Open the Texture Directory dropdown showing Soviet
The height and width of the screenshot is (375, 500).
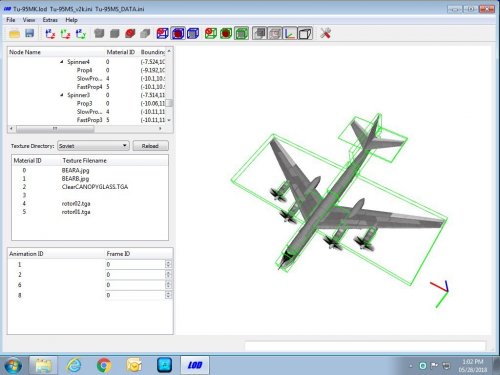click(x=93, y=146)
